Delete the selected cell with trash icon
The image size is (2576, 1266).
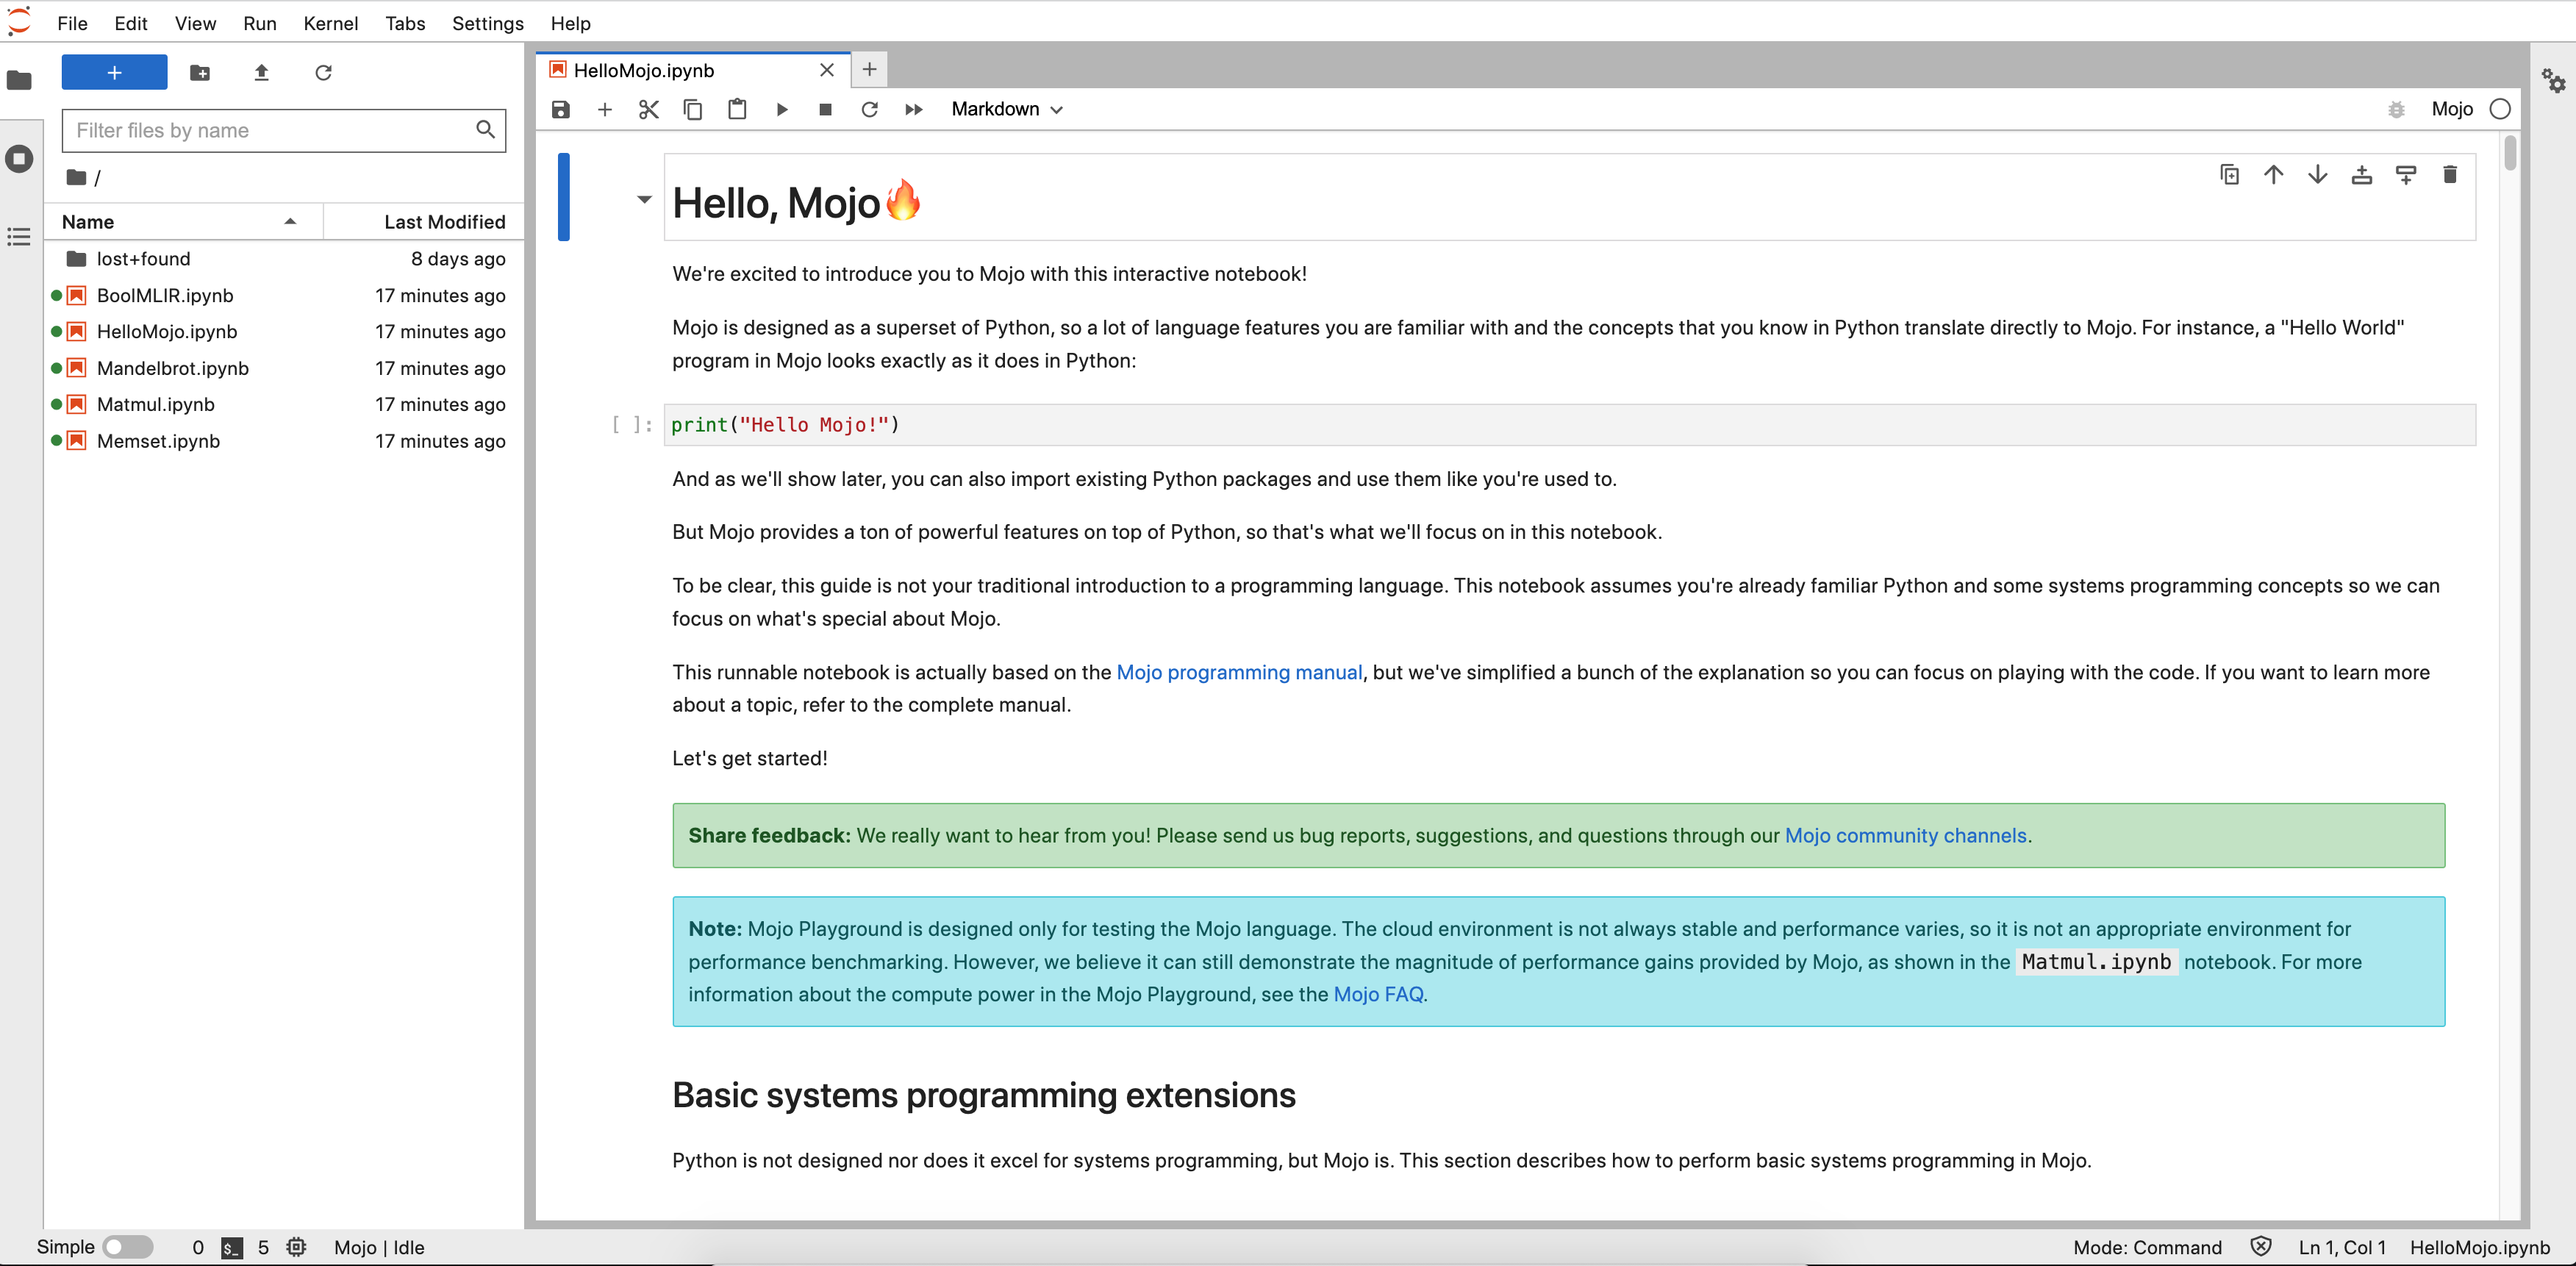point(2449,175)
